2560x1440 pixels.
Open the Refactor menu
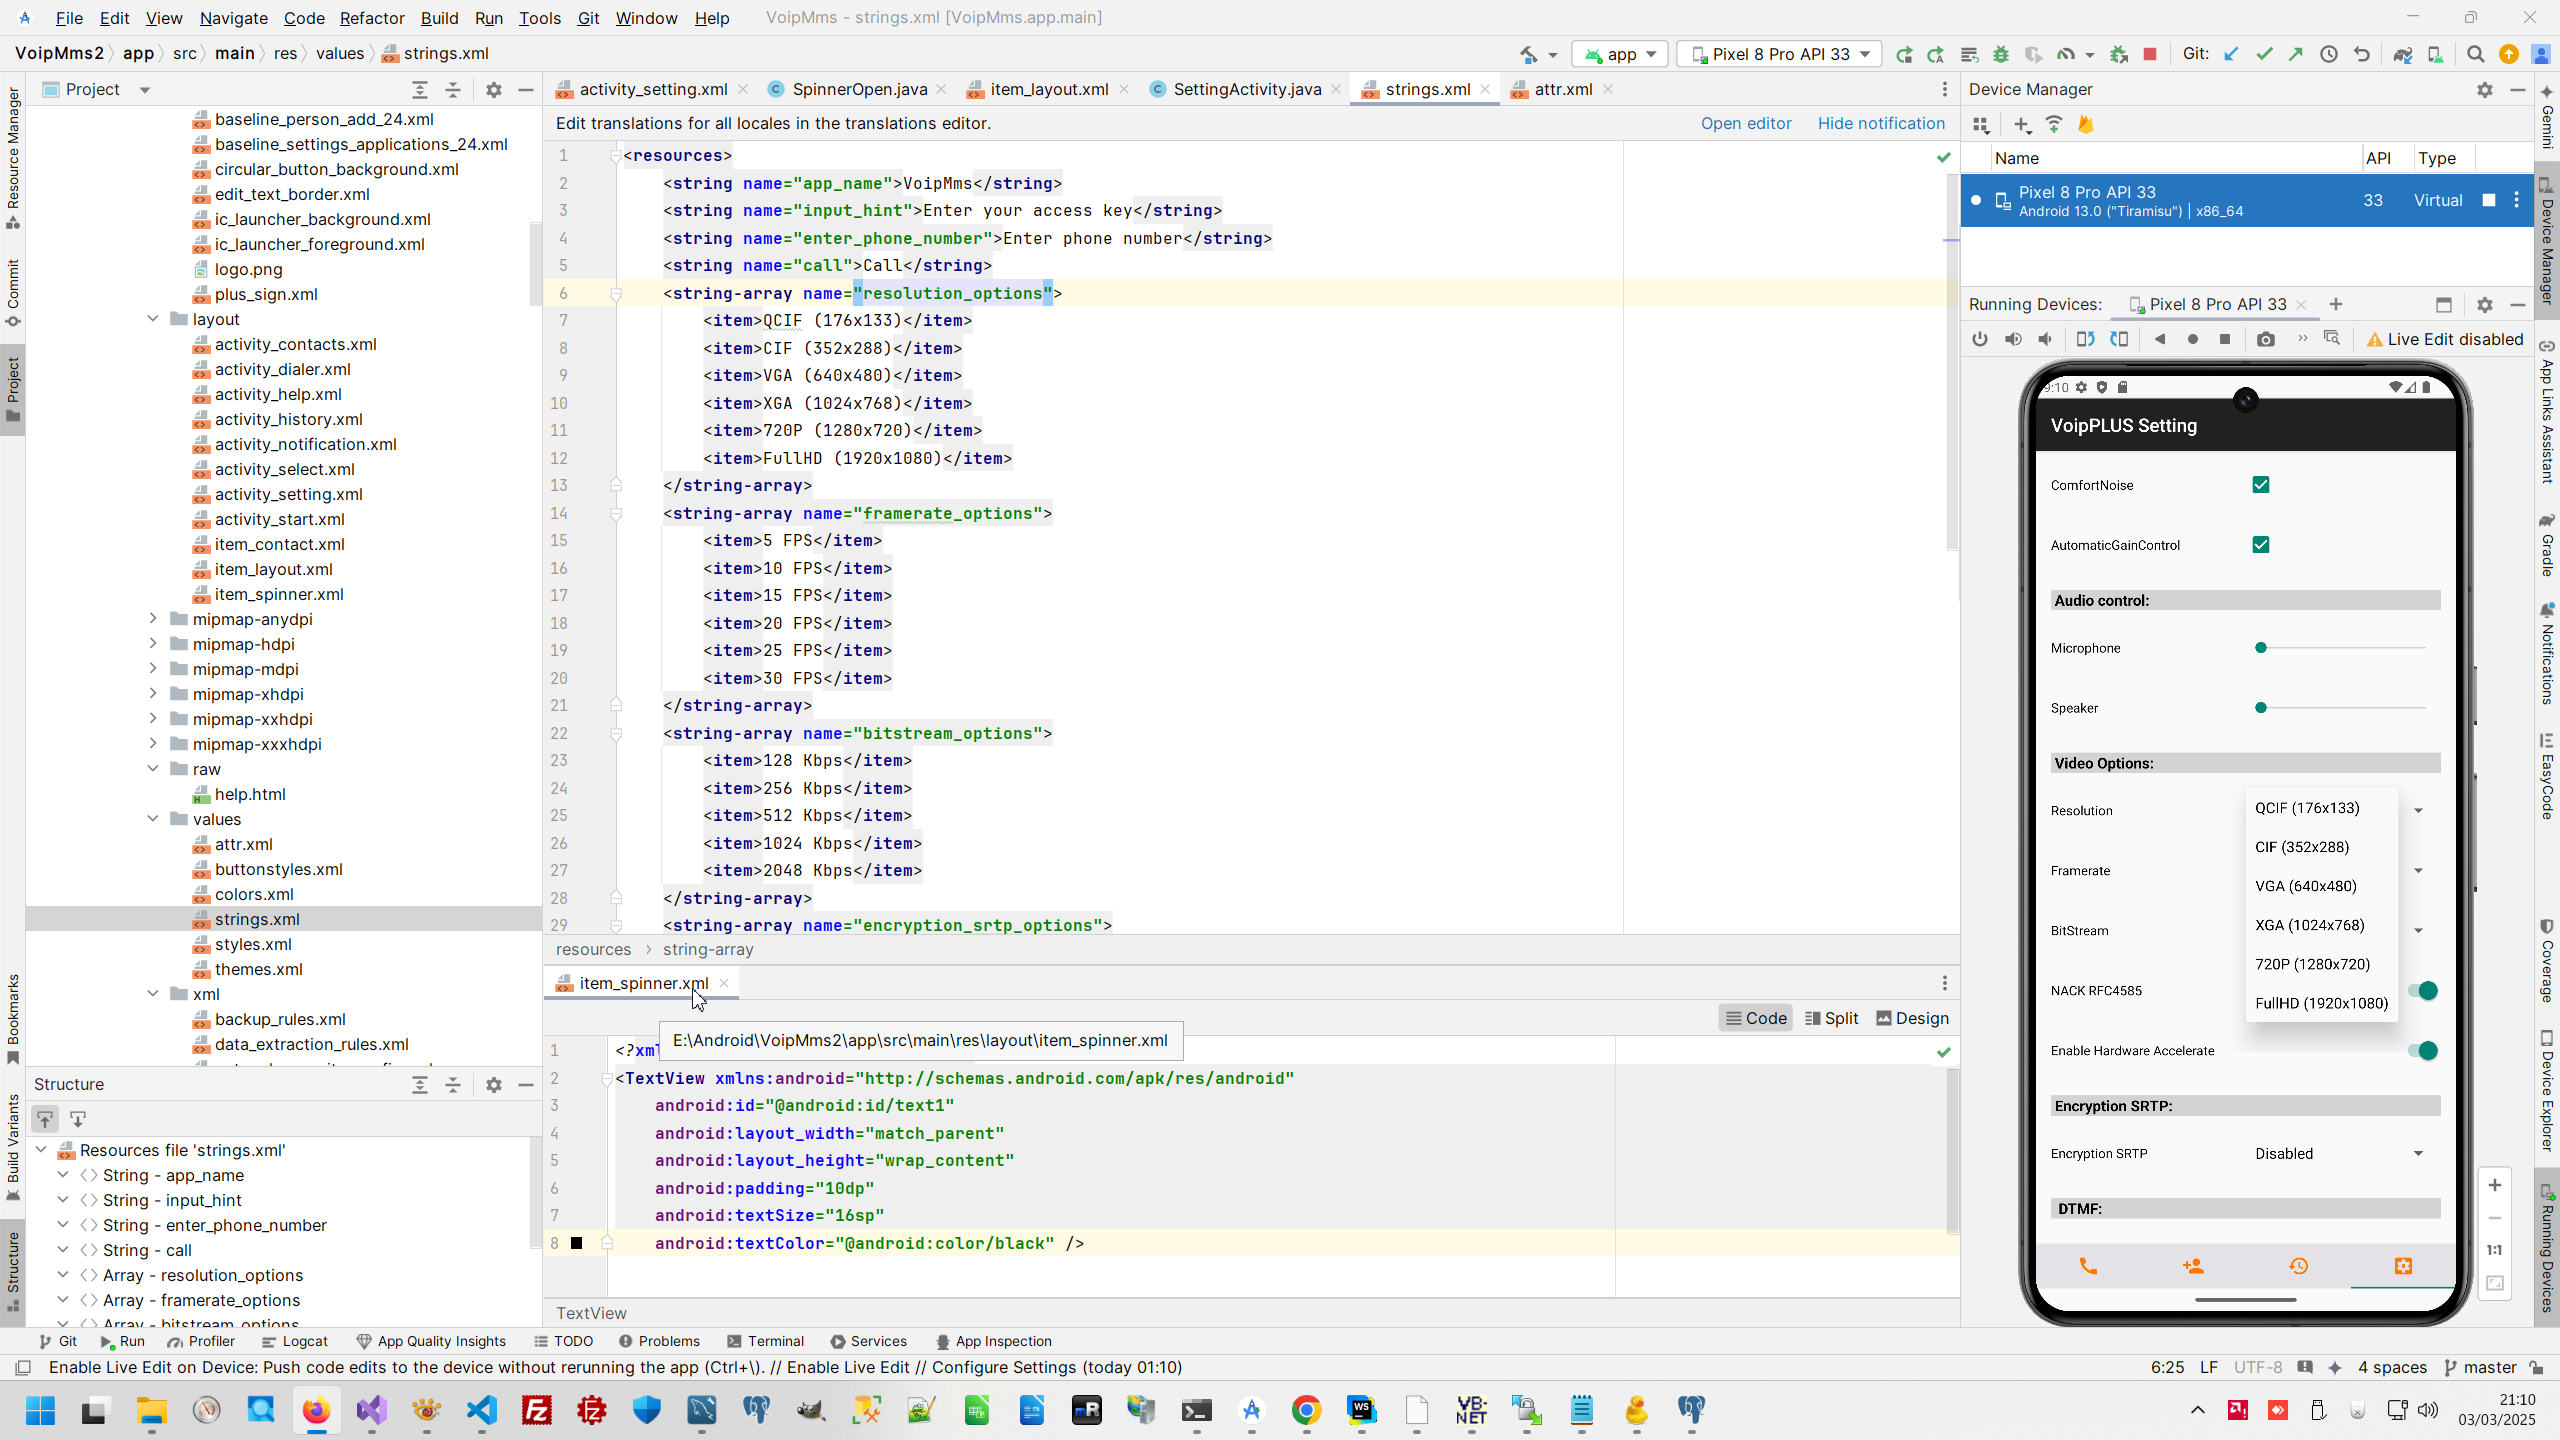click(x=371, y=18)
